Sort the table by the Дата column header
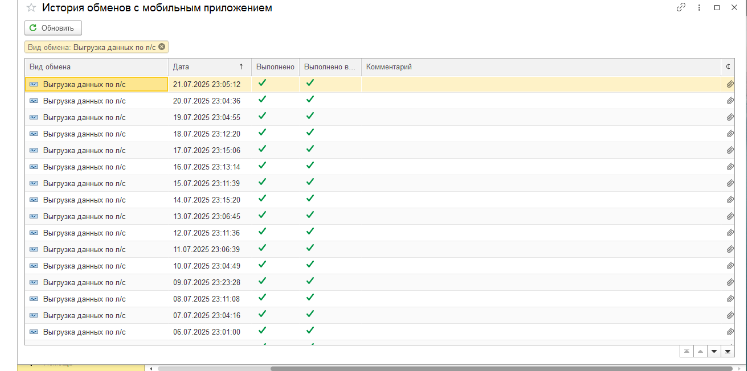Screen dimensions: 747x371 point(210,67)
